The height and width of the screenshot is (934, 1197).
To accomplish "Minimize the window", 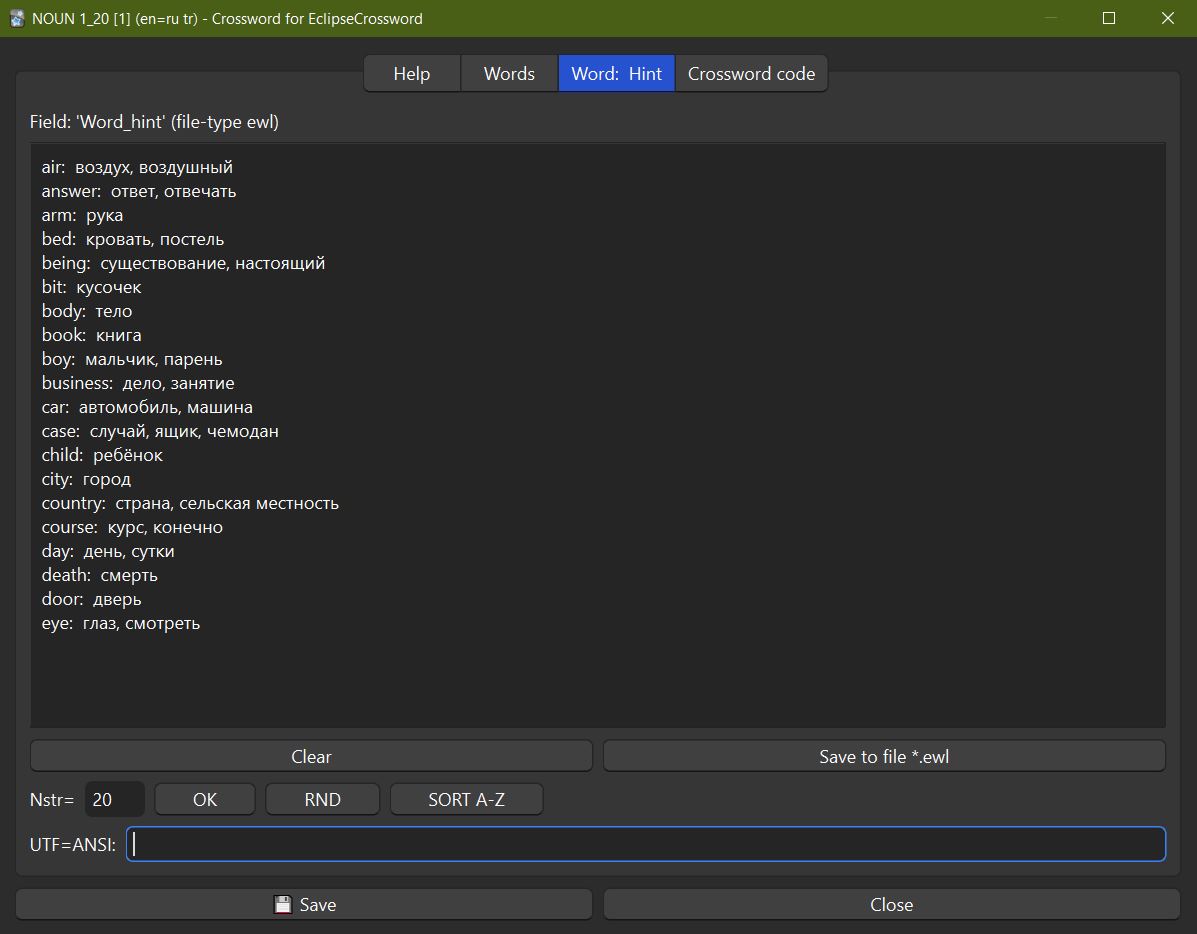I will (x=1049, y=18).
